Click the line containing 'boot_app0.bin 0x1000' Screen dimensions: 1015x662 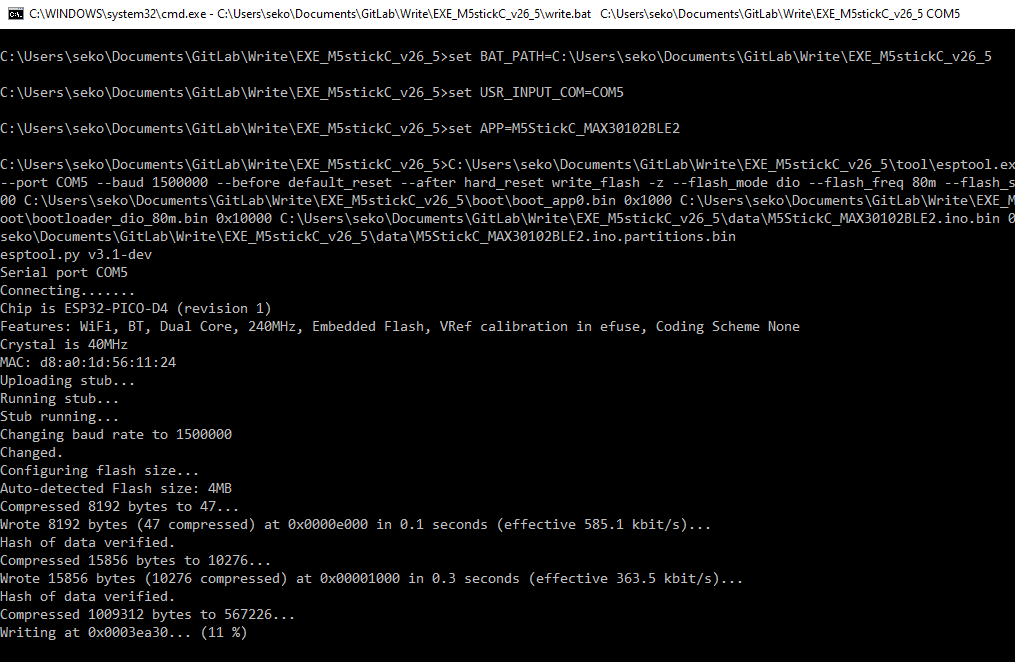[508, 201]
